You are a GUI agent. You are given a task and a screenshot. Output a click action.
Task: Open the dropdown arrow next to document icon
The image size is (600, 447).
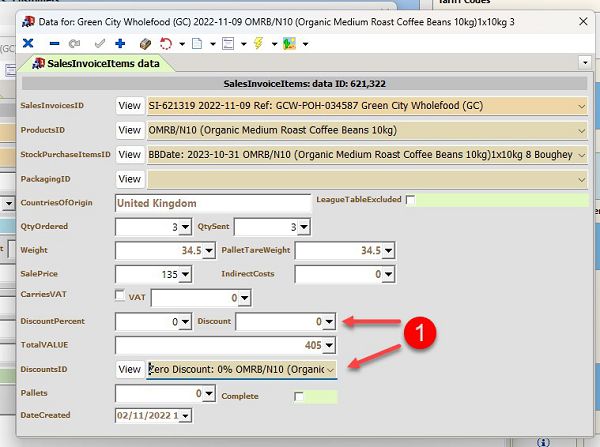click(213, 44)
